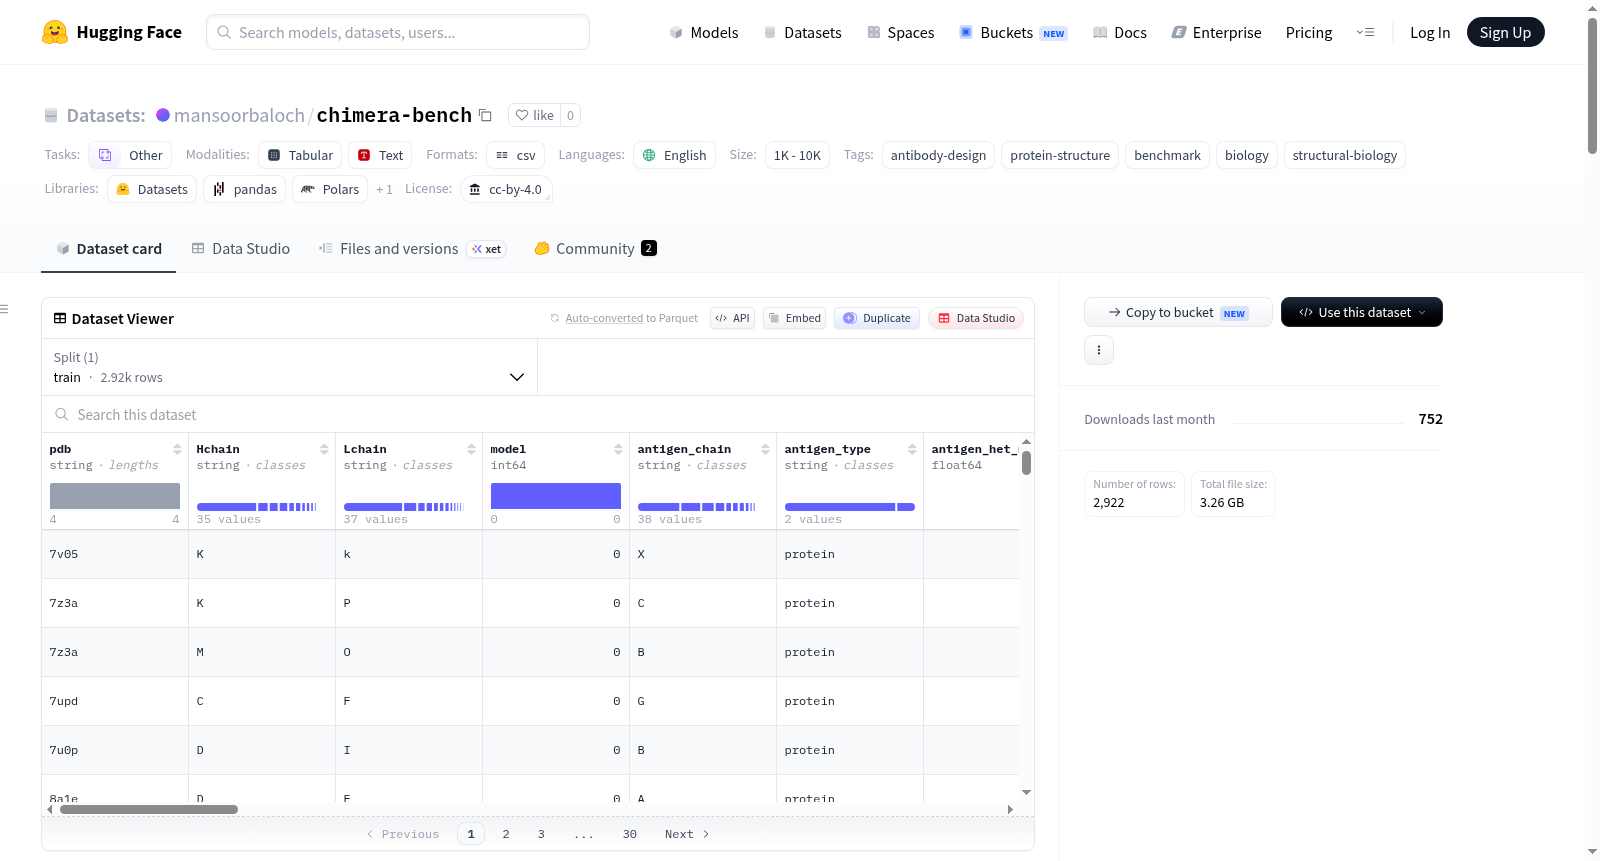Sort by the antigen_chain column
This screenshot has height=861, width=1600.
tap(765, 449)
